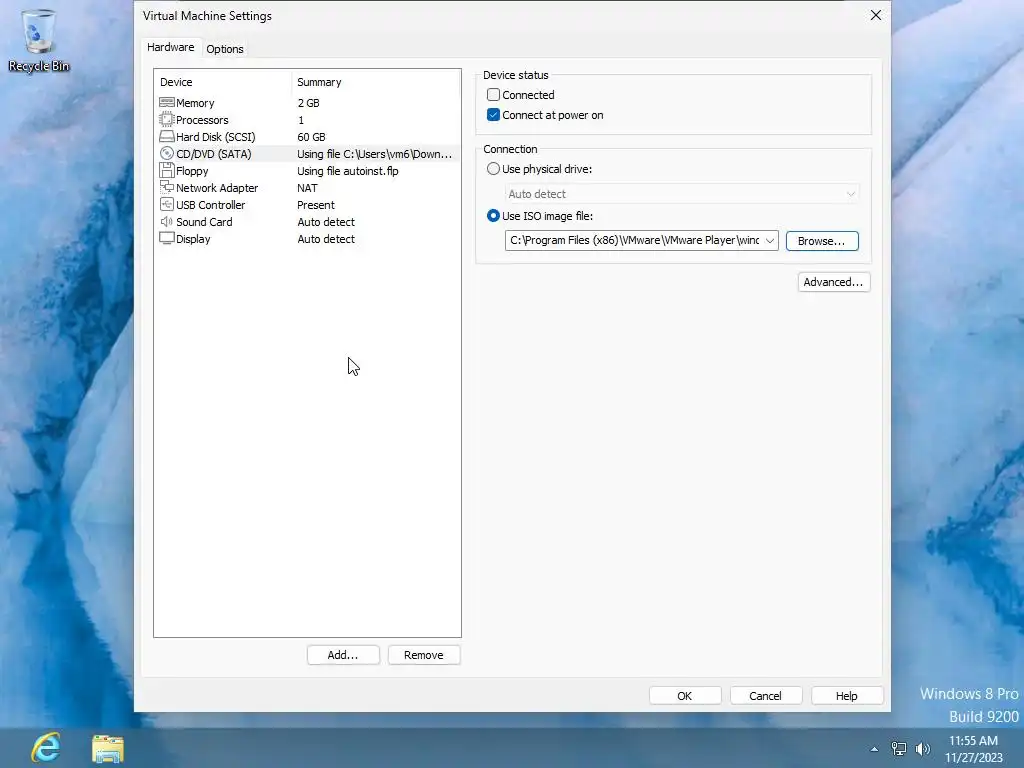Click Sound Card 'Auto detect' summary
Screen dimensions: 1024x768
(326, 222)
